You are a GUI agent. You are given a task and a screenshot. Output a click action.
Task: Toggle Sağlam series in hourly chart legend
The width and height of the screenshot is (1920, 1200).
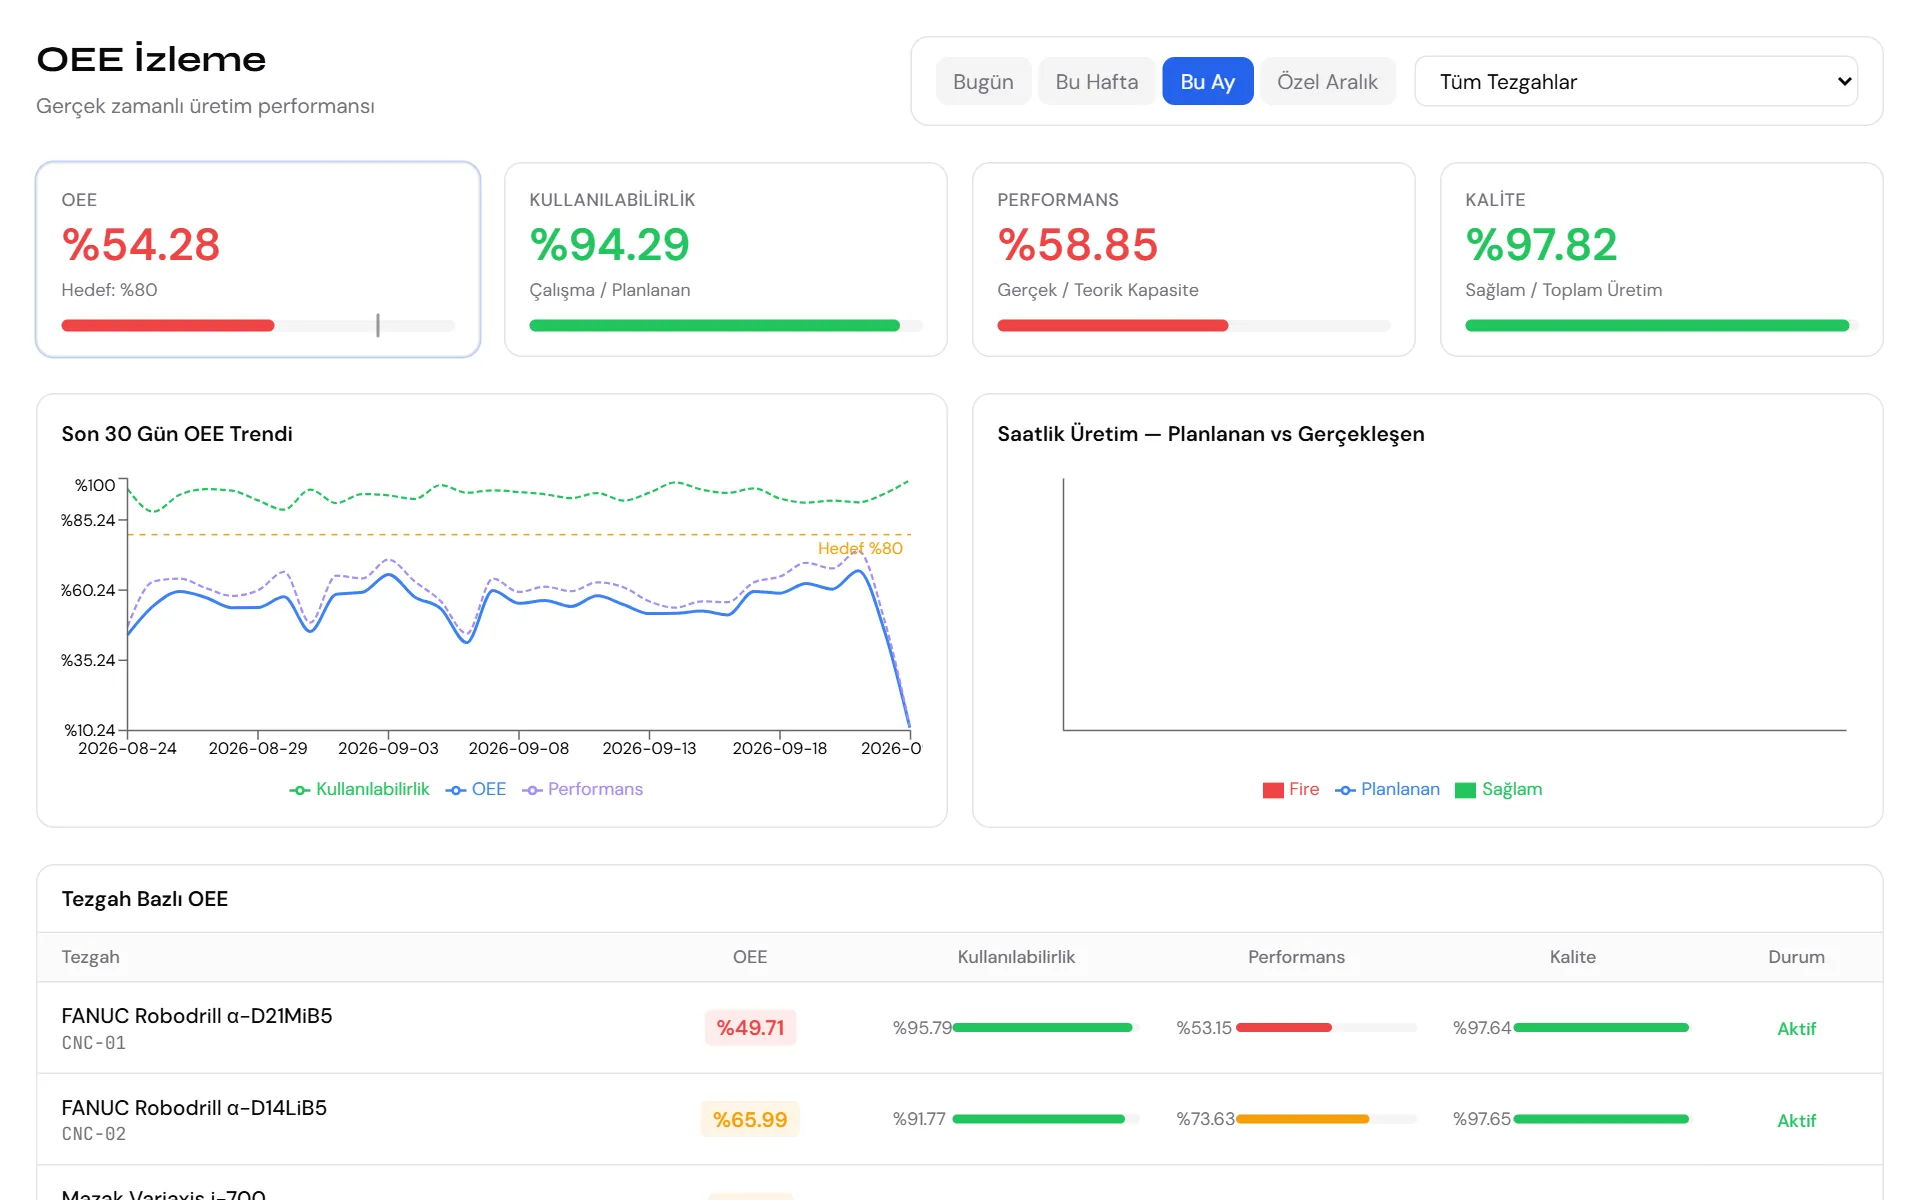pos(1499,789)
